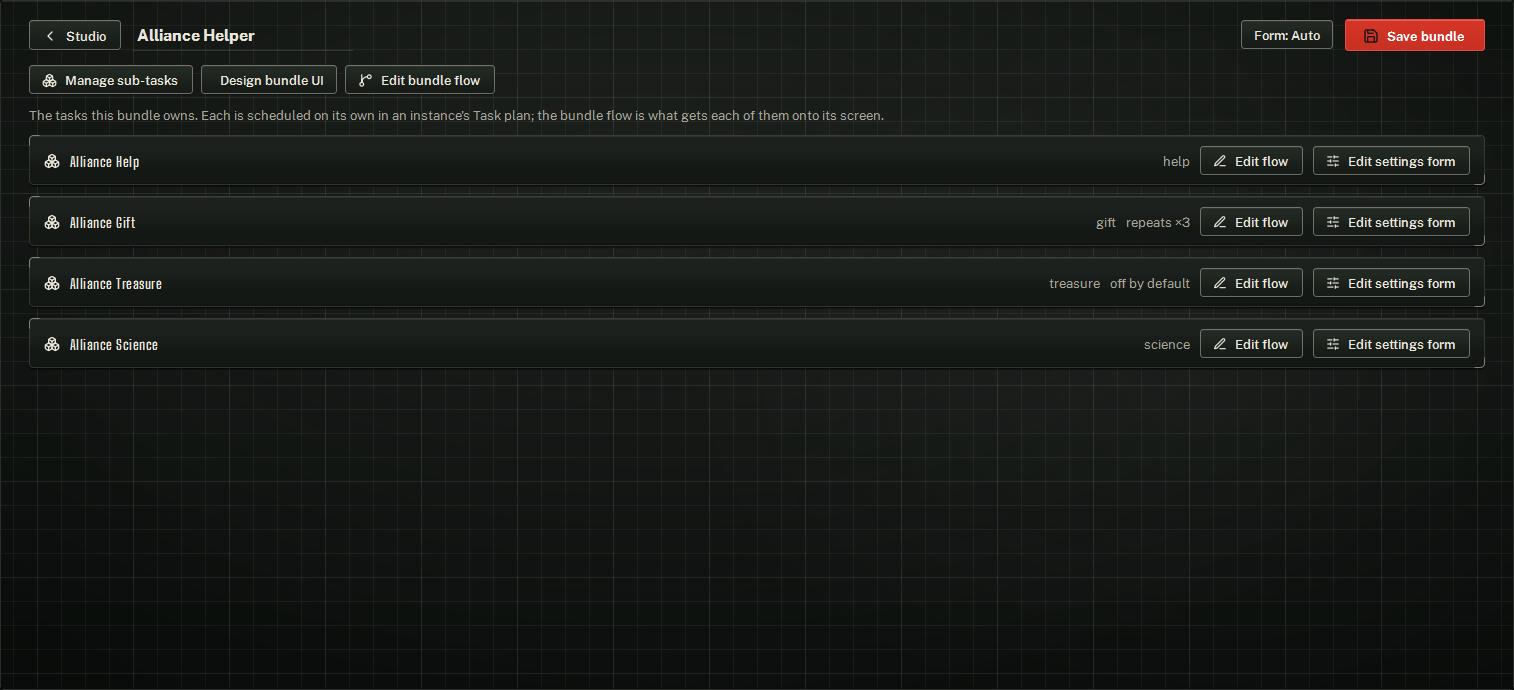Open settings form editor for Alliance Gift
The height and width of the screenshot is (690, 1514).
point(1391,222)
